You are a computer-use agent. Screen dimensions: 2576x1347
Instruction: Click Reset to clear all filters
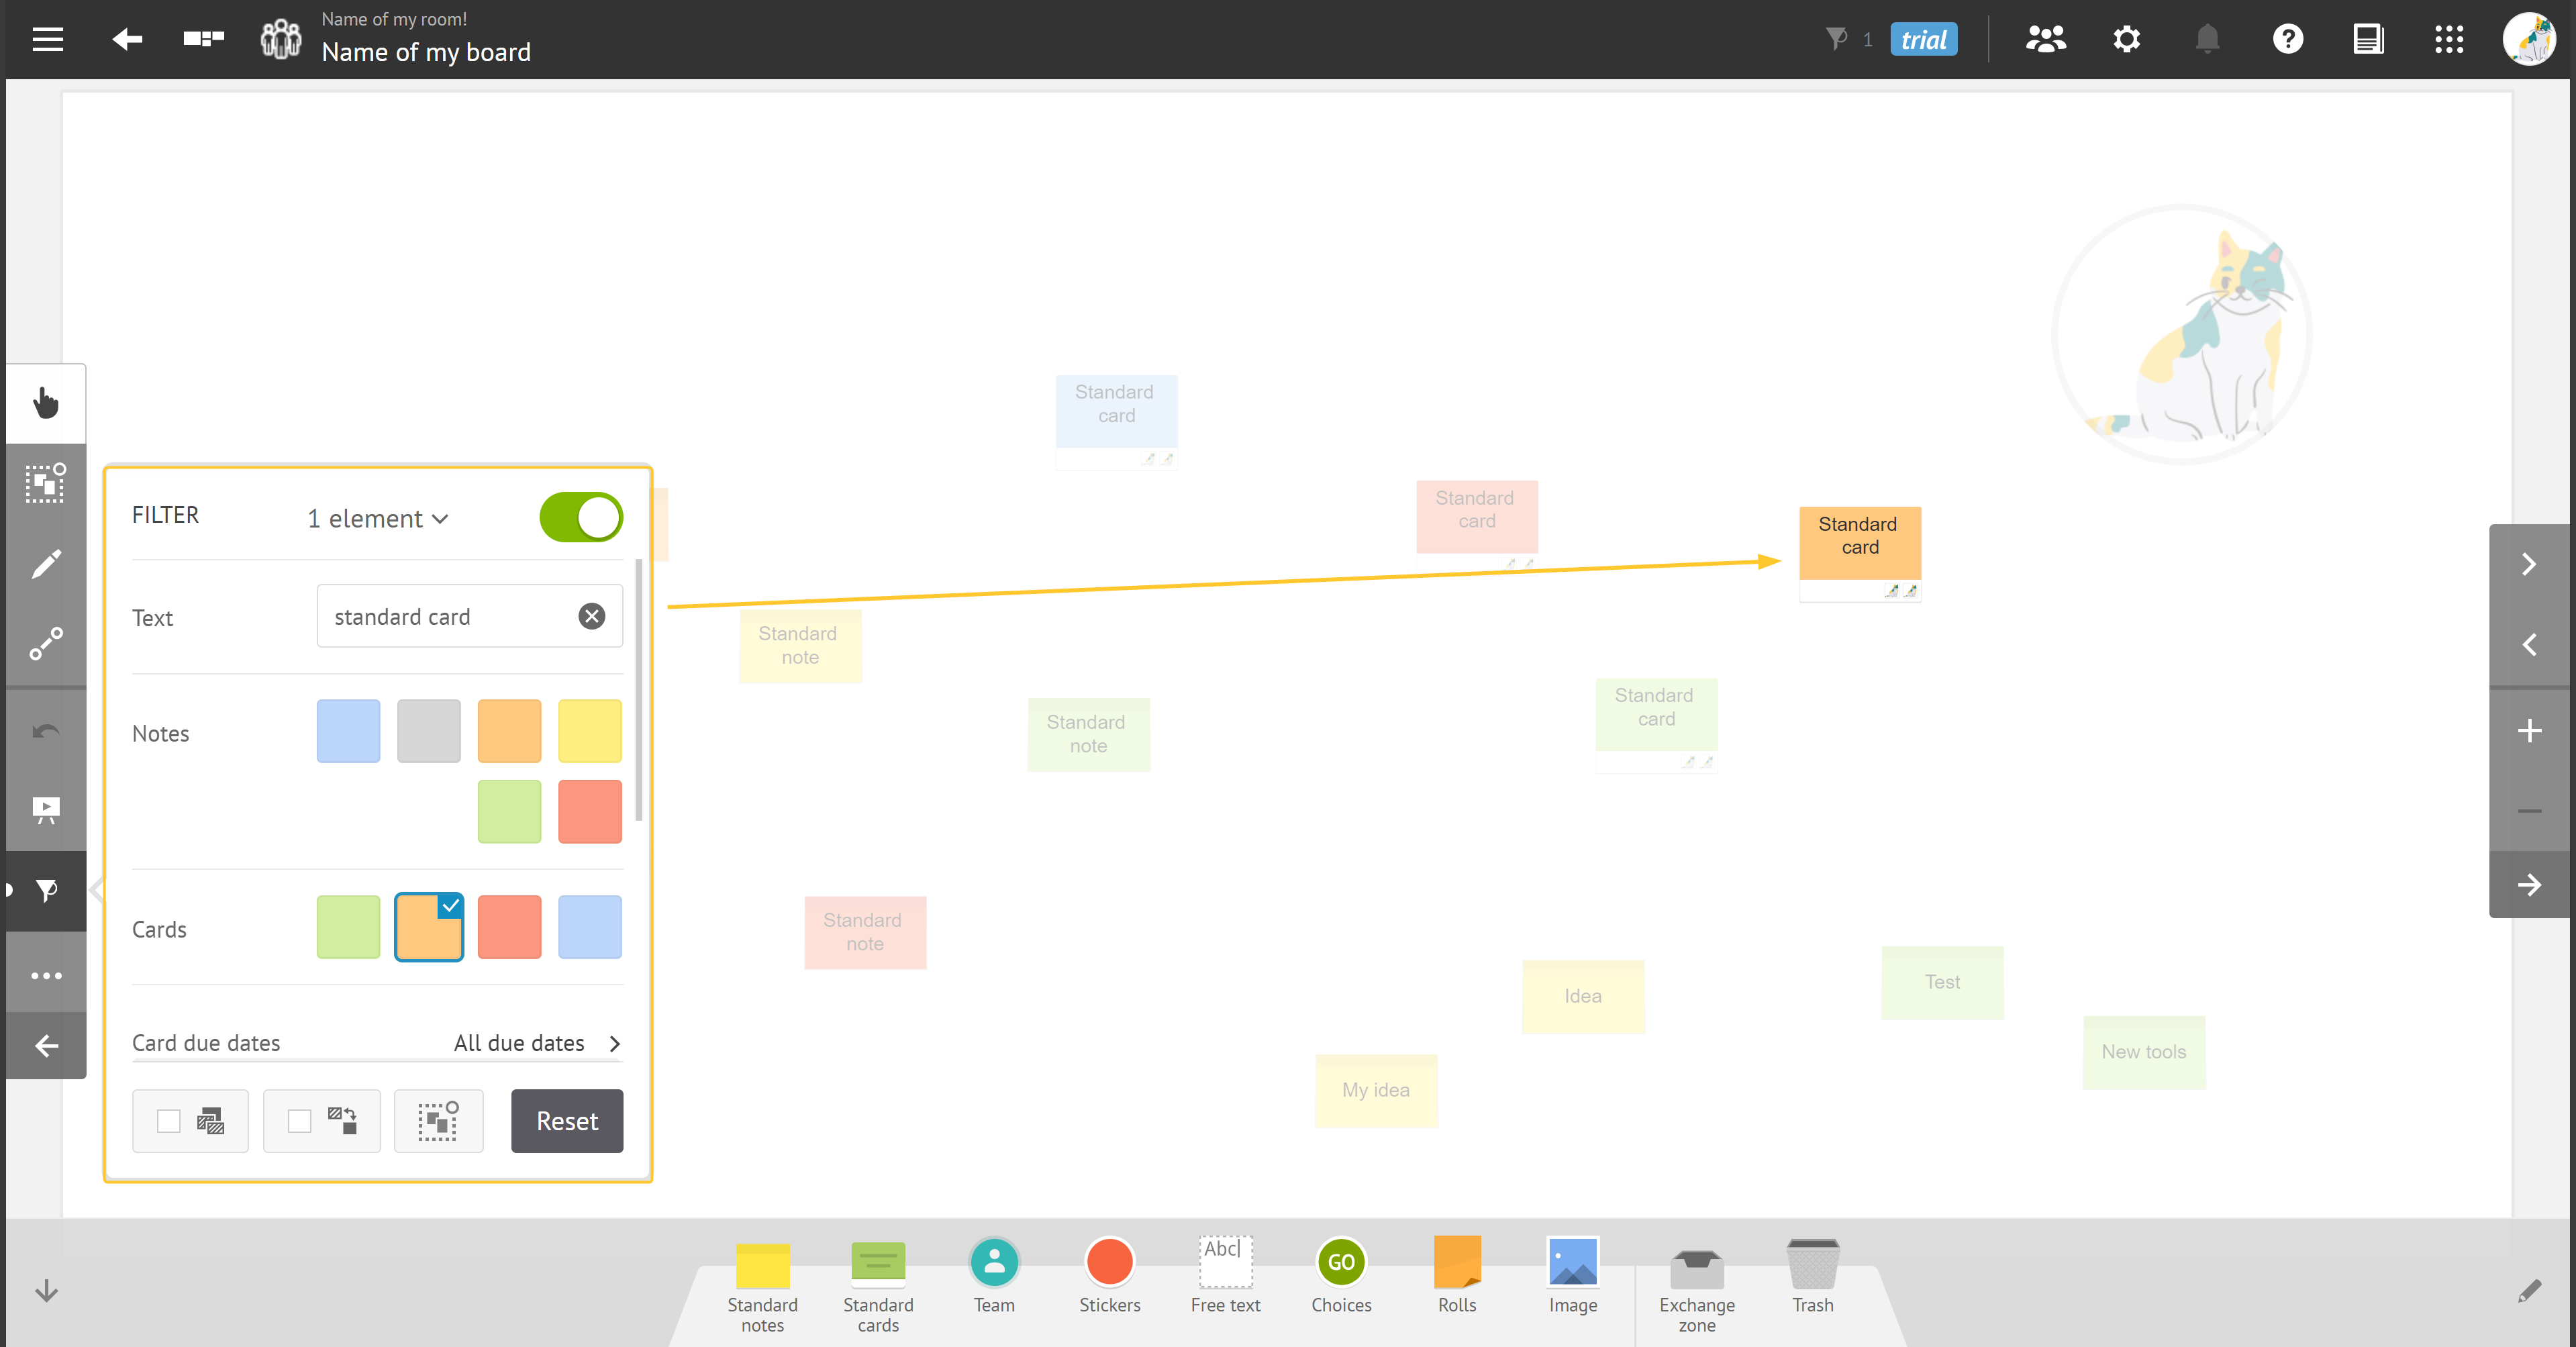click(x=566, y=1121)
